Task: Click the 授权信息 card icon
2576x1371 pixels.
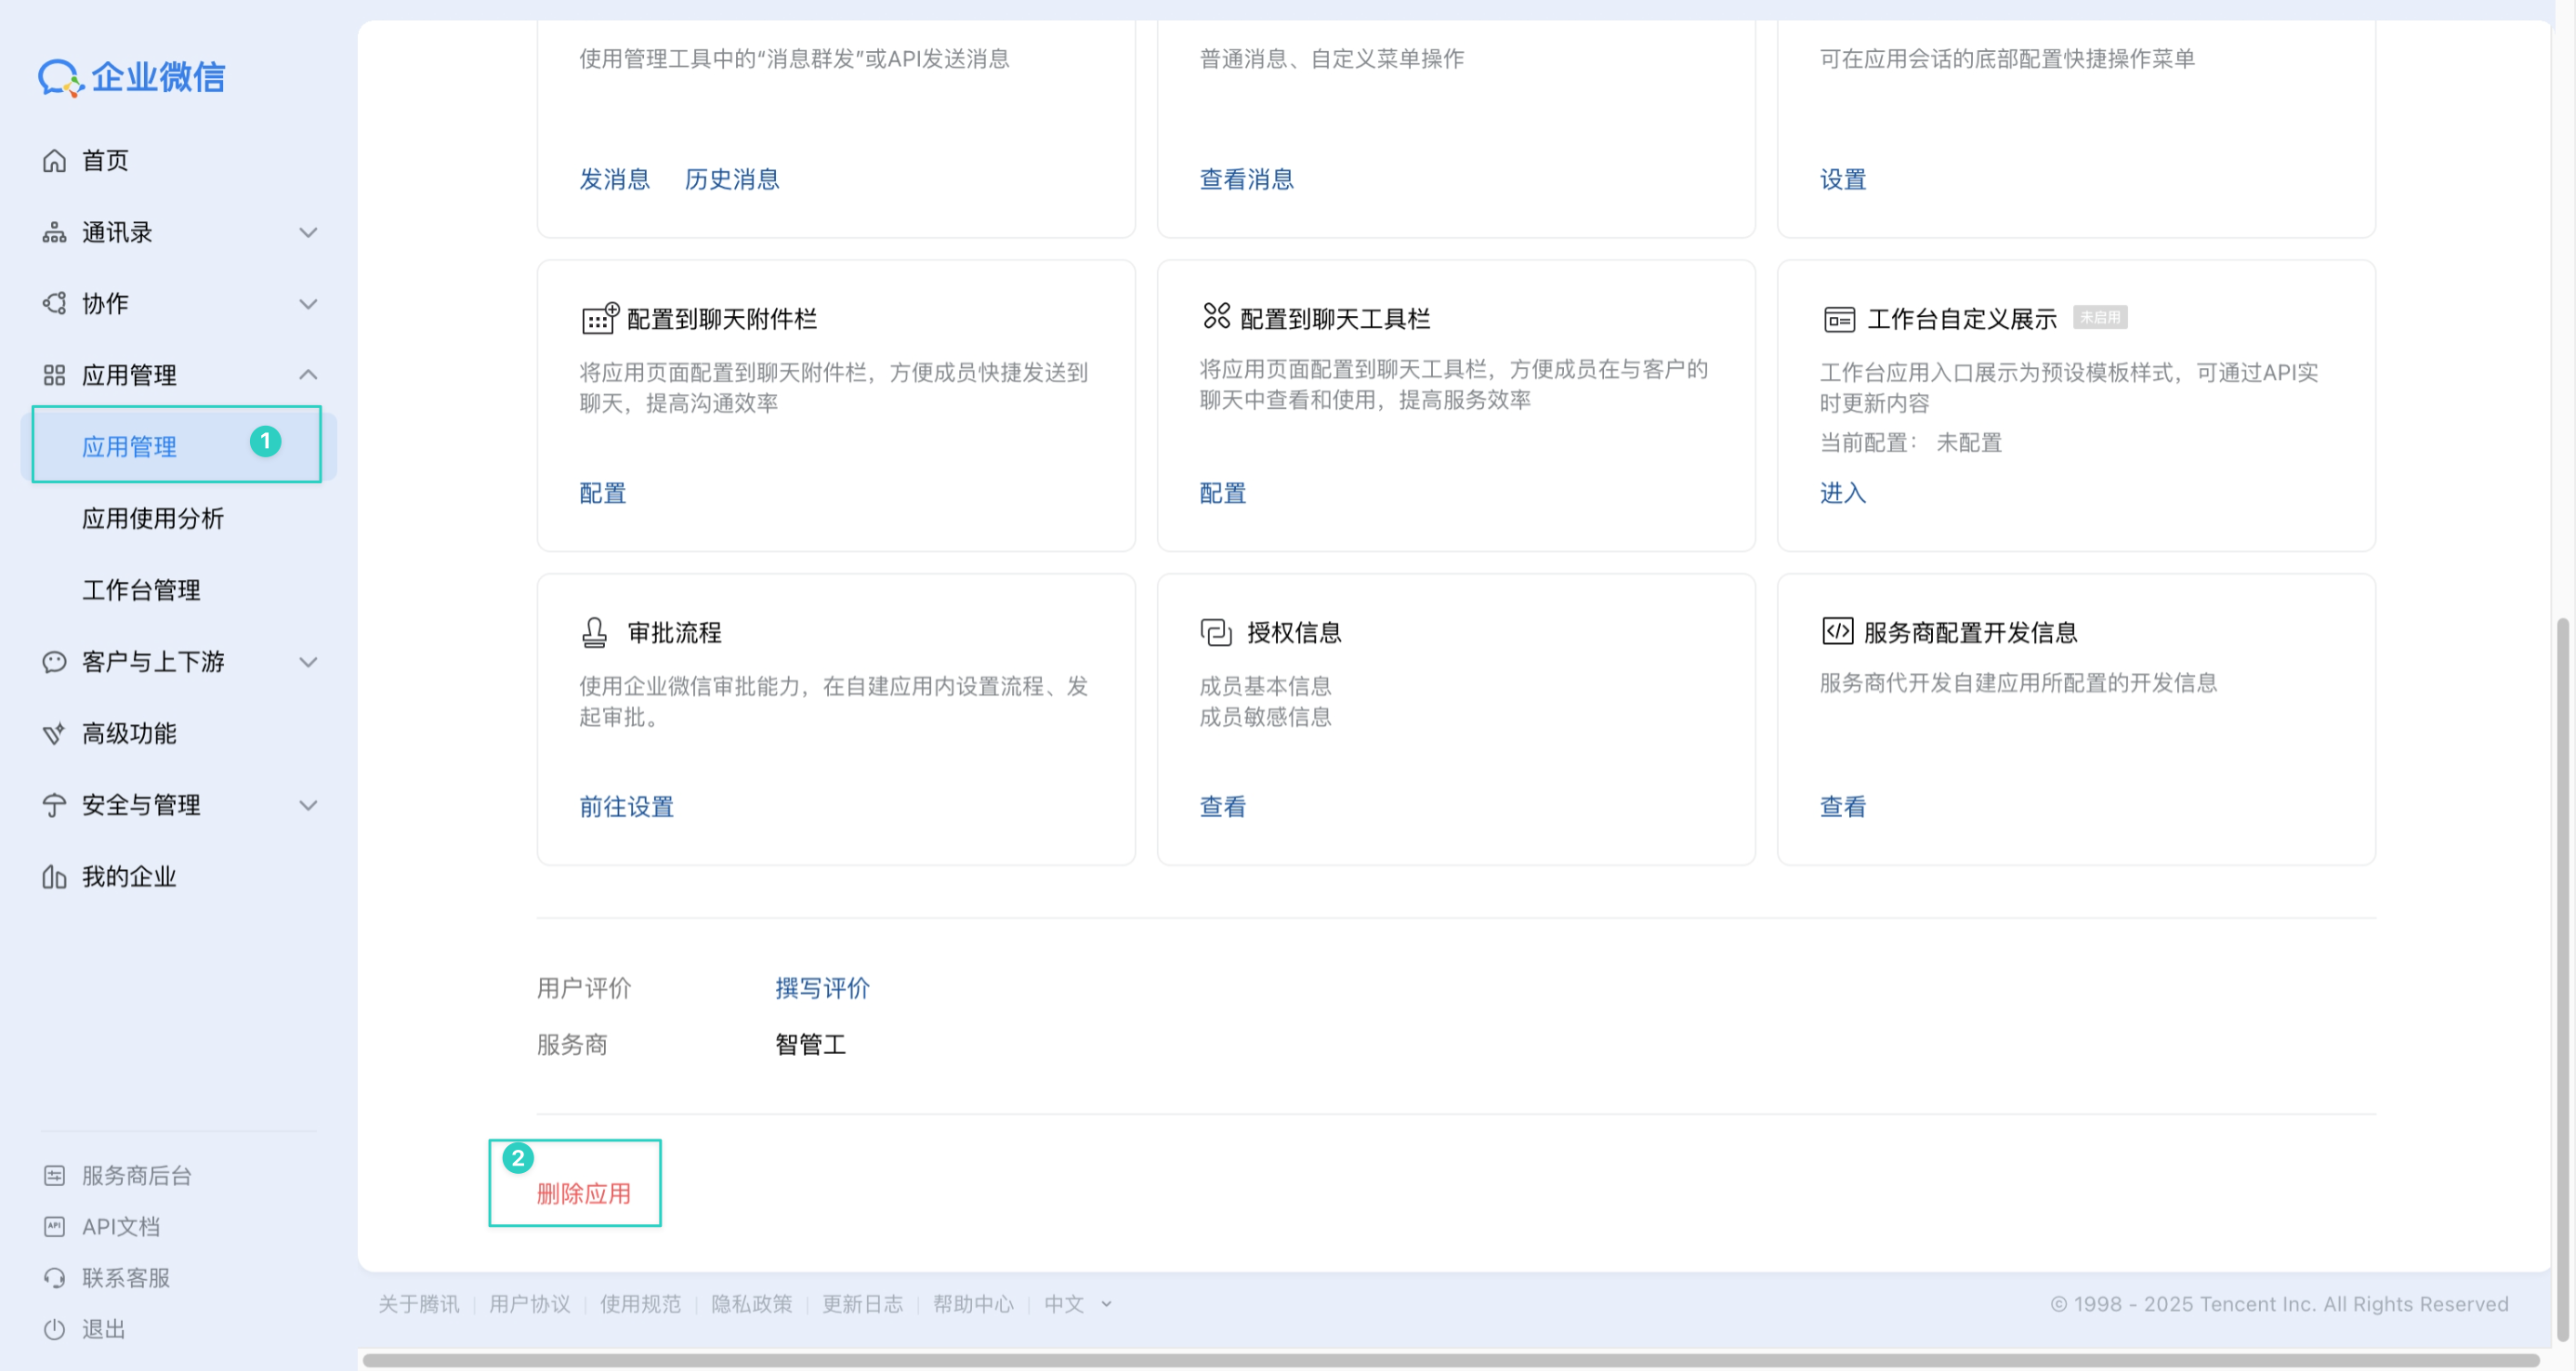Action: click(x=1215, y=632)
